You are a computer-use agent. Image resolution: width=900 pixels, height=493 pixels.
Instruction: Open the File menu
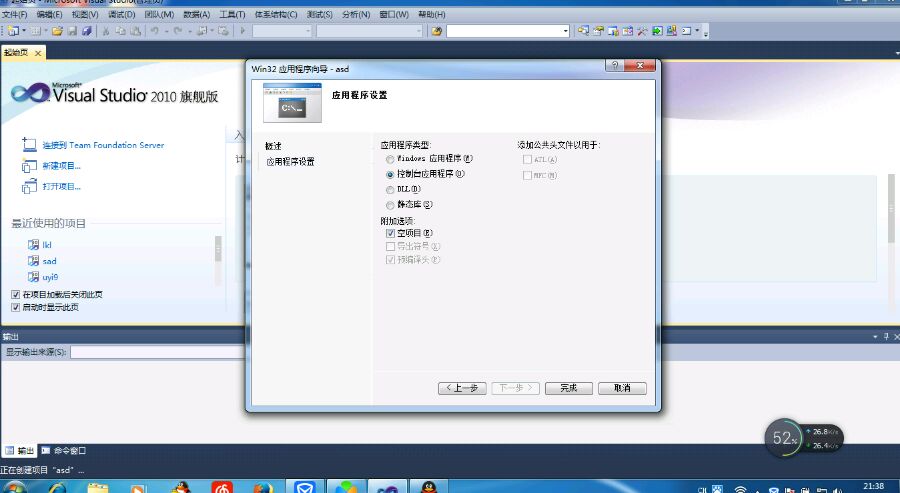(14, 14)
